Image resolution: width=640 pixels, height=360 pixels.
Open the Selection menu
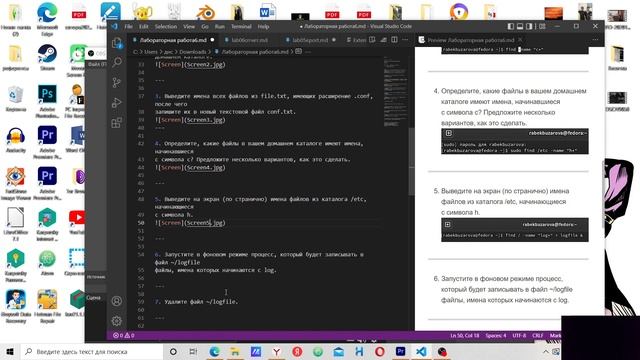[x=166, y=27]
